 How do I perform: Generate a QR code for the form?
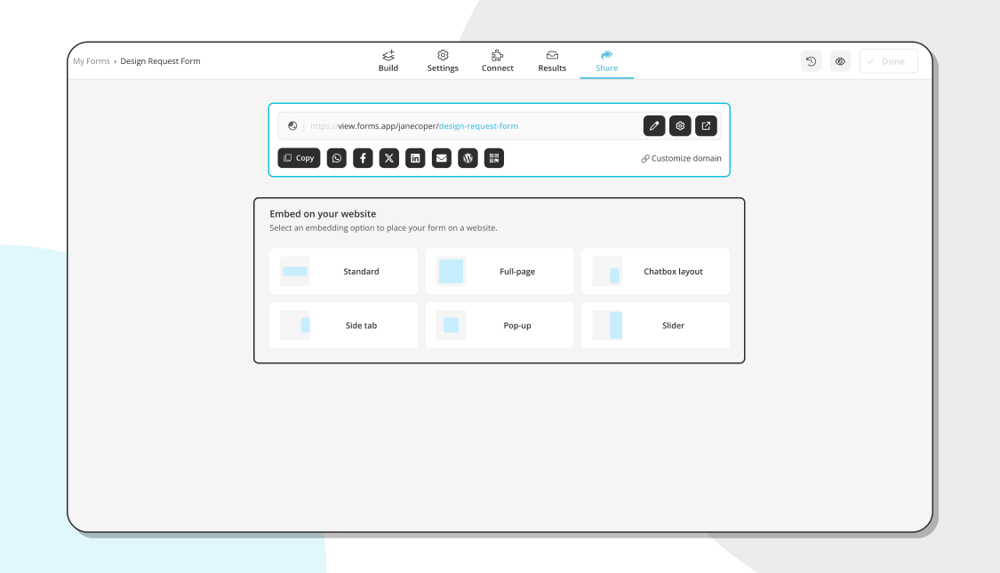coord(494,158)
